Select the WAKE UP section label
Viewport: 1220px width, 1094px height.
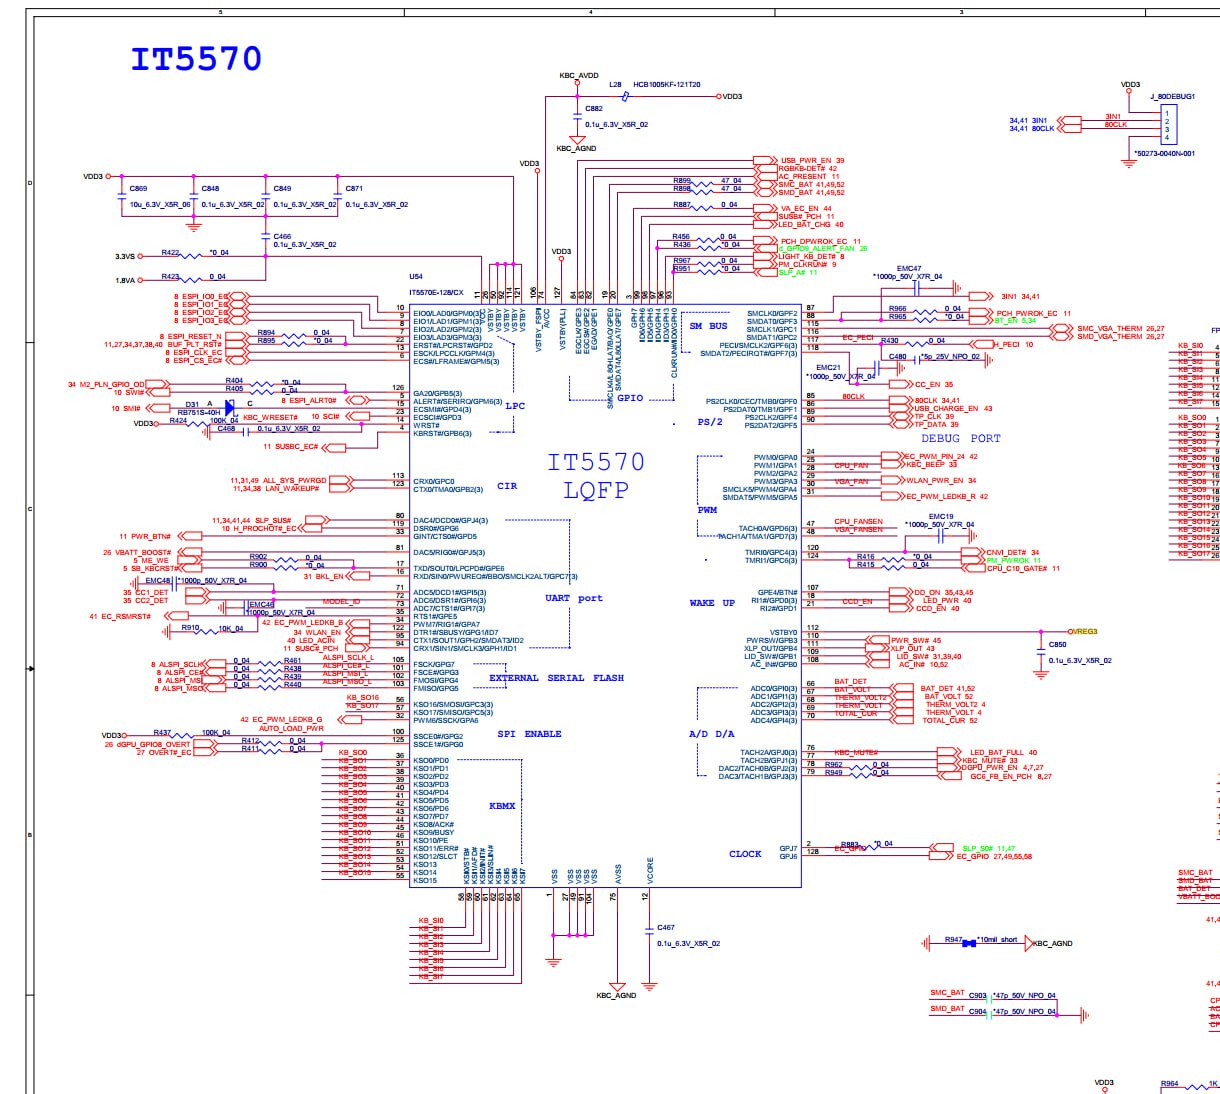[712, 603]
